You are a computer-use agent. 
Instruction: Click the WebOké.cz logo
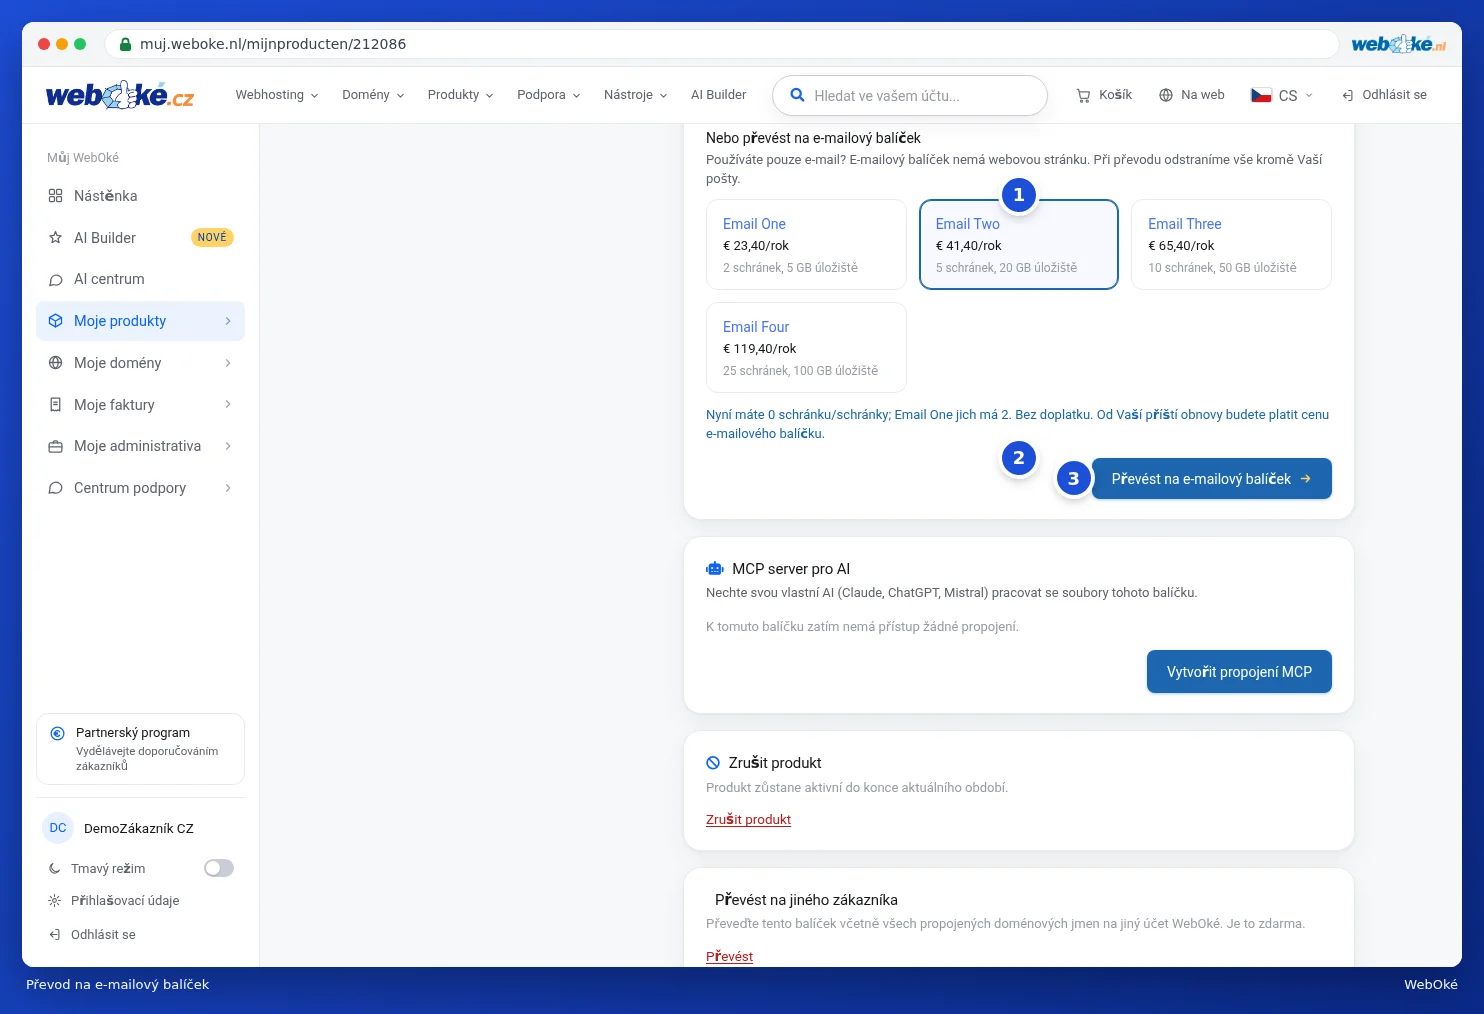tap(120, 95)
